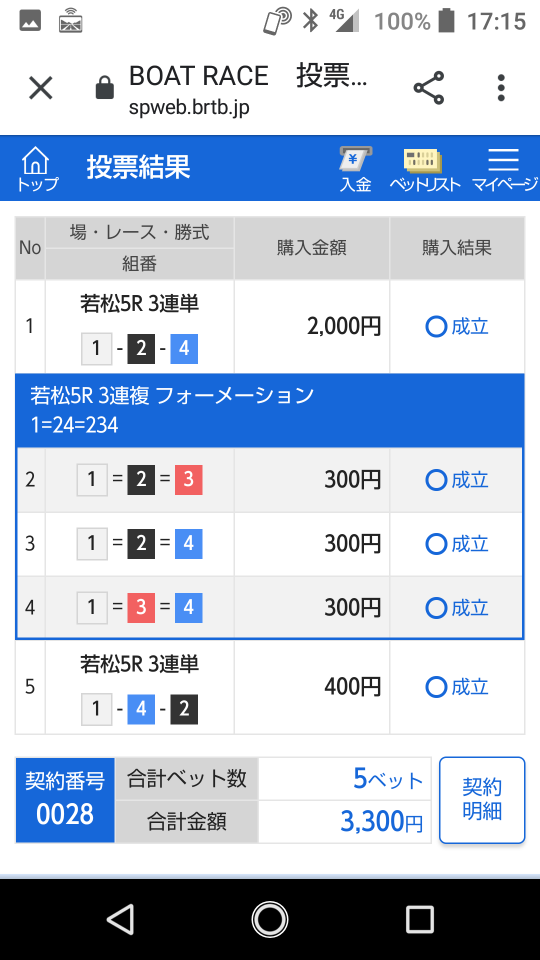Open the マイページ hamburger menu
Screen dimensions: 540x960
click(x=504, y=170)
